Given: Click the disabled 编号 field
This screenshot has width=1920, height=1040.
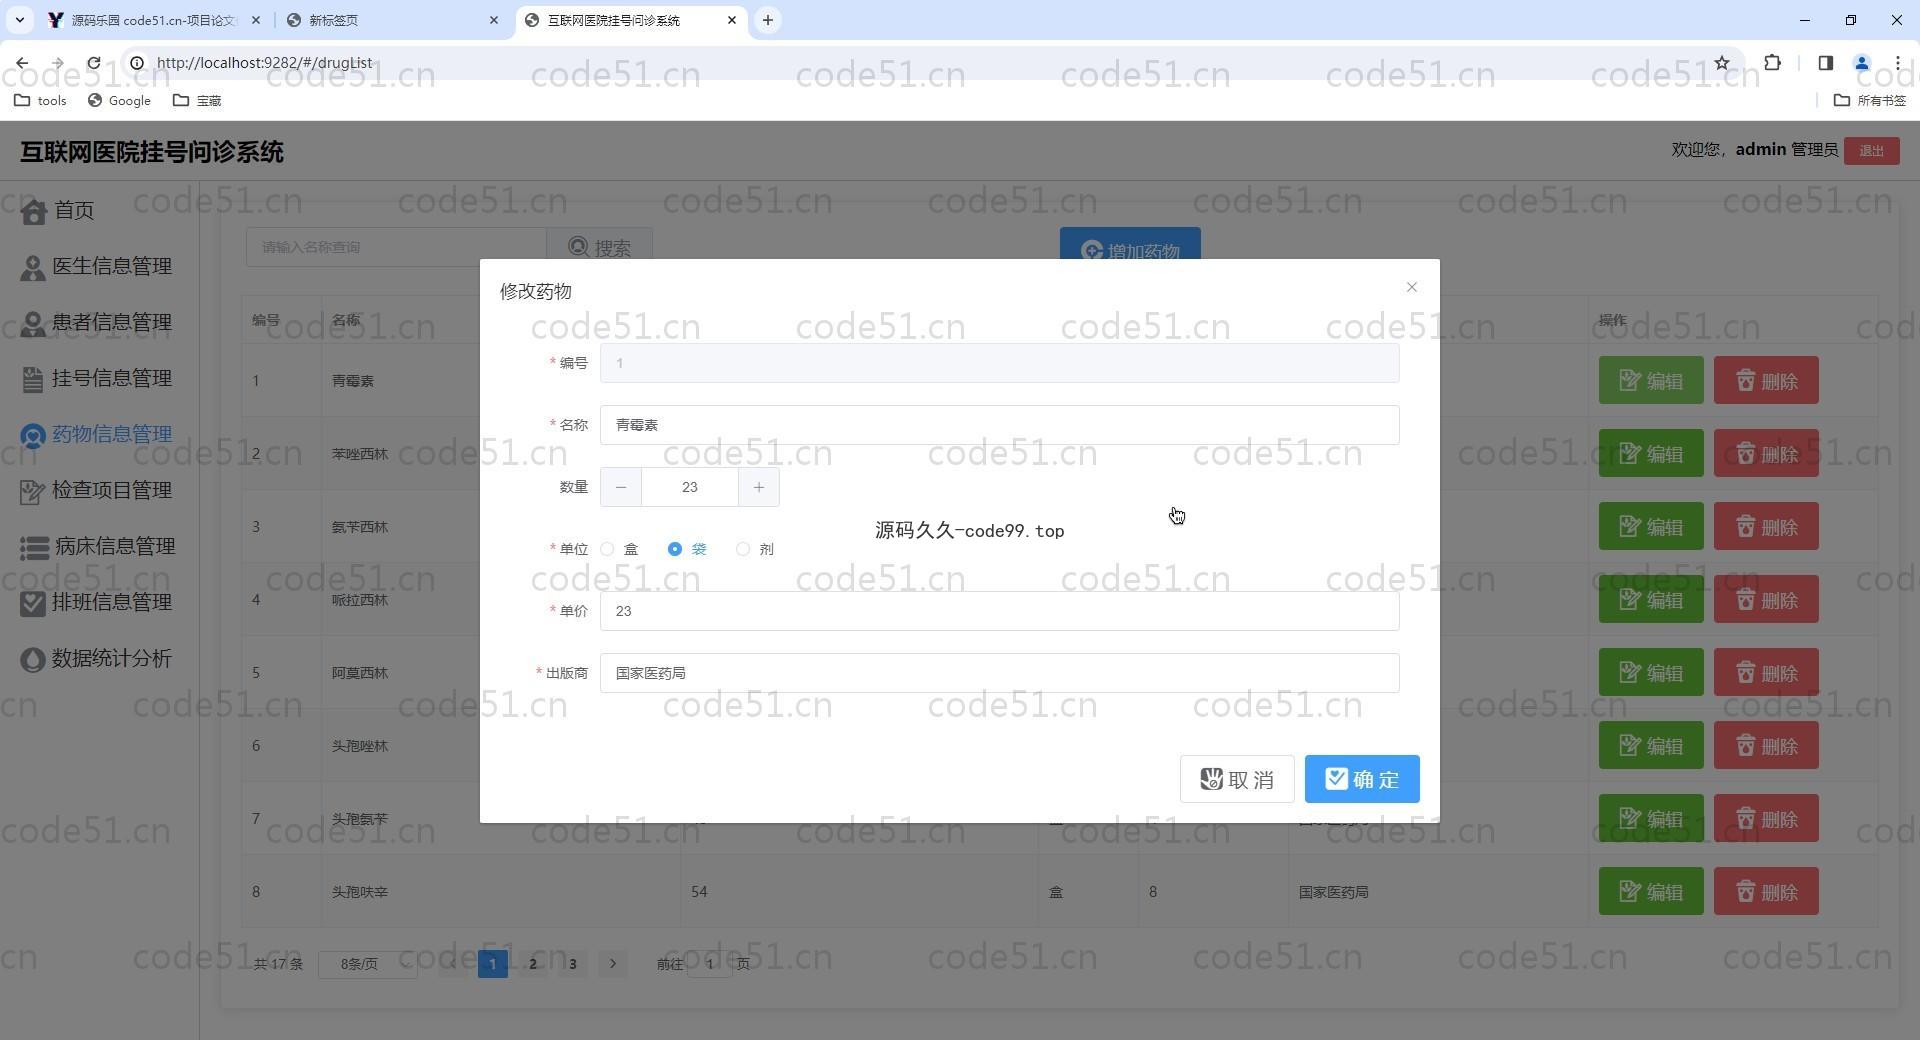Looking at the screenshot, I should tap(999, 363).
